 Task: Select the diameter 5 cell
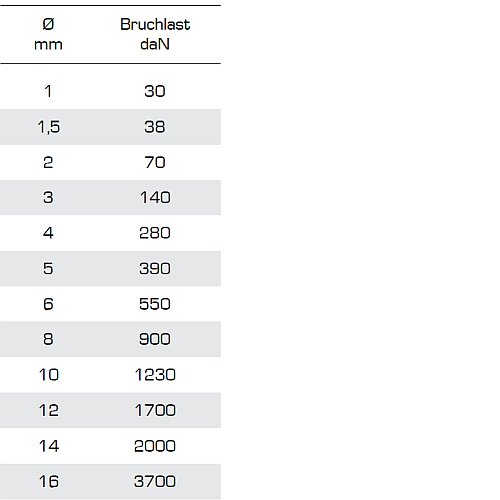(x=48, y=268)
